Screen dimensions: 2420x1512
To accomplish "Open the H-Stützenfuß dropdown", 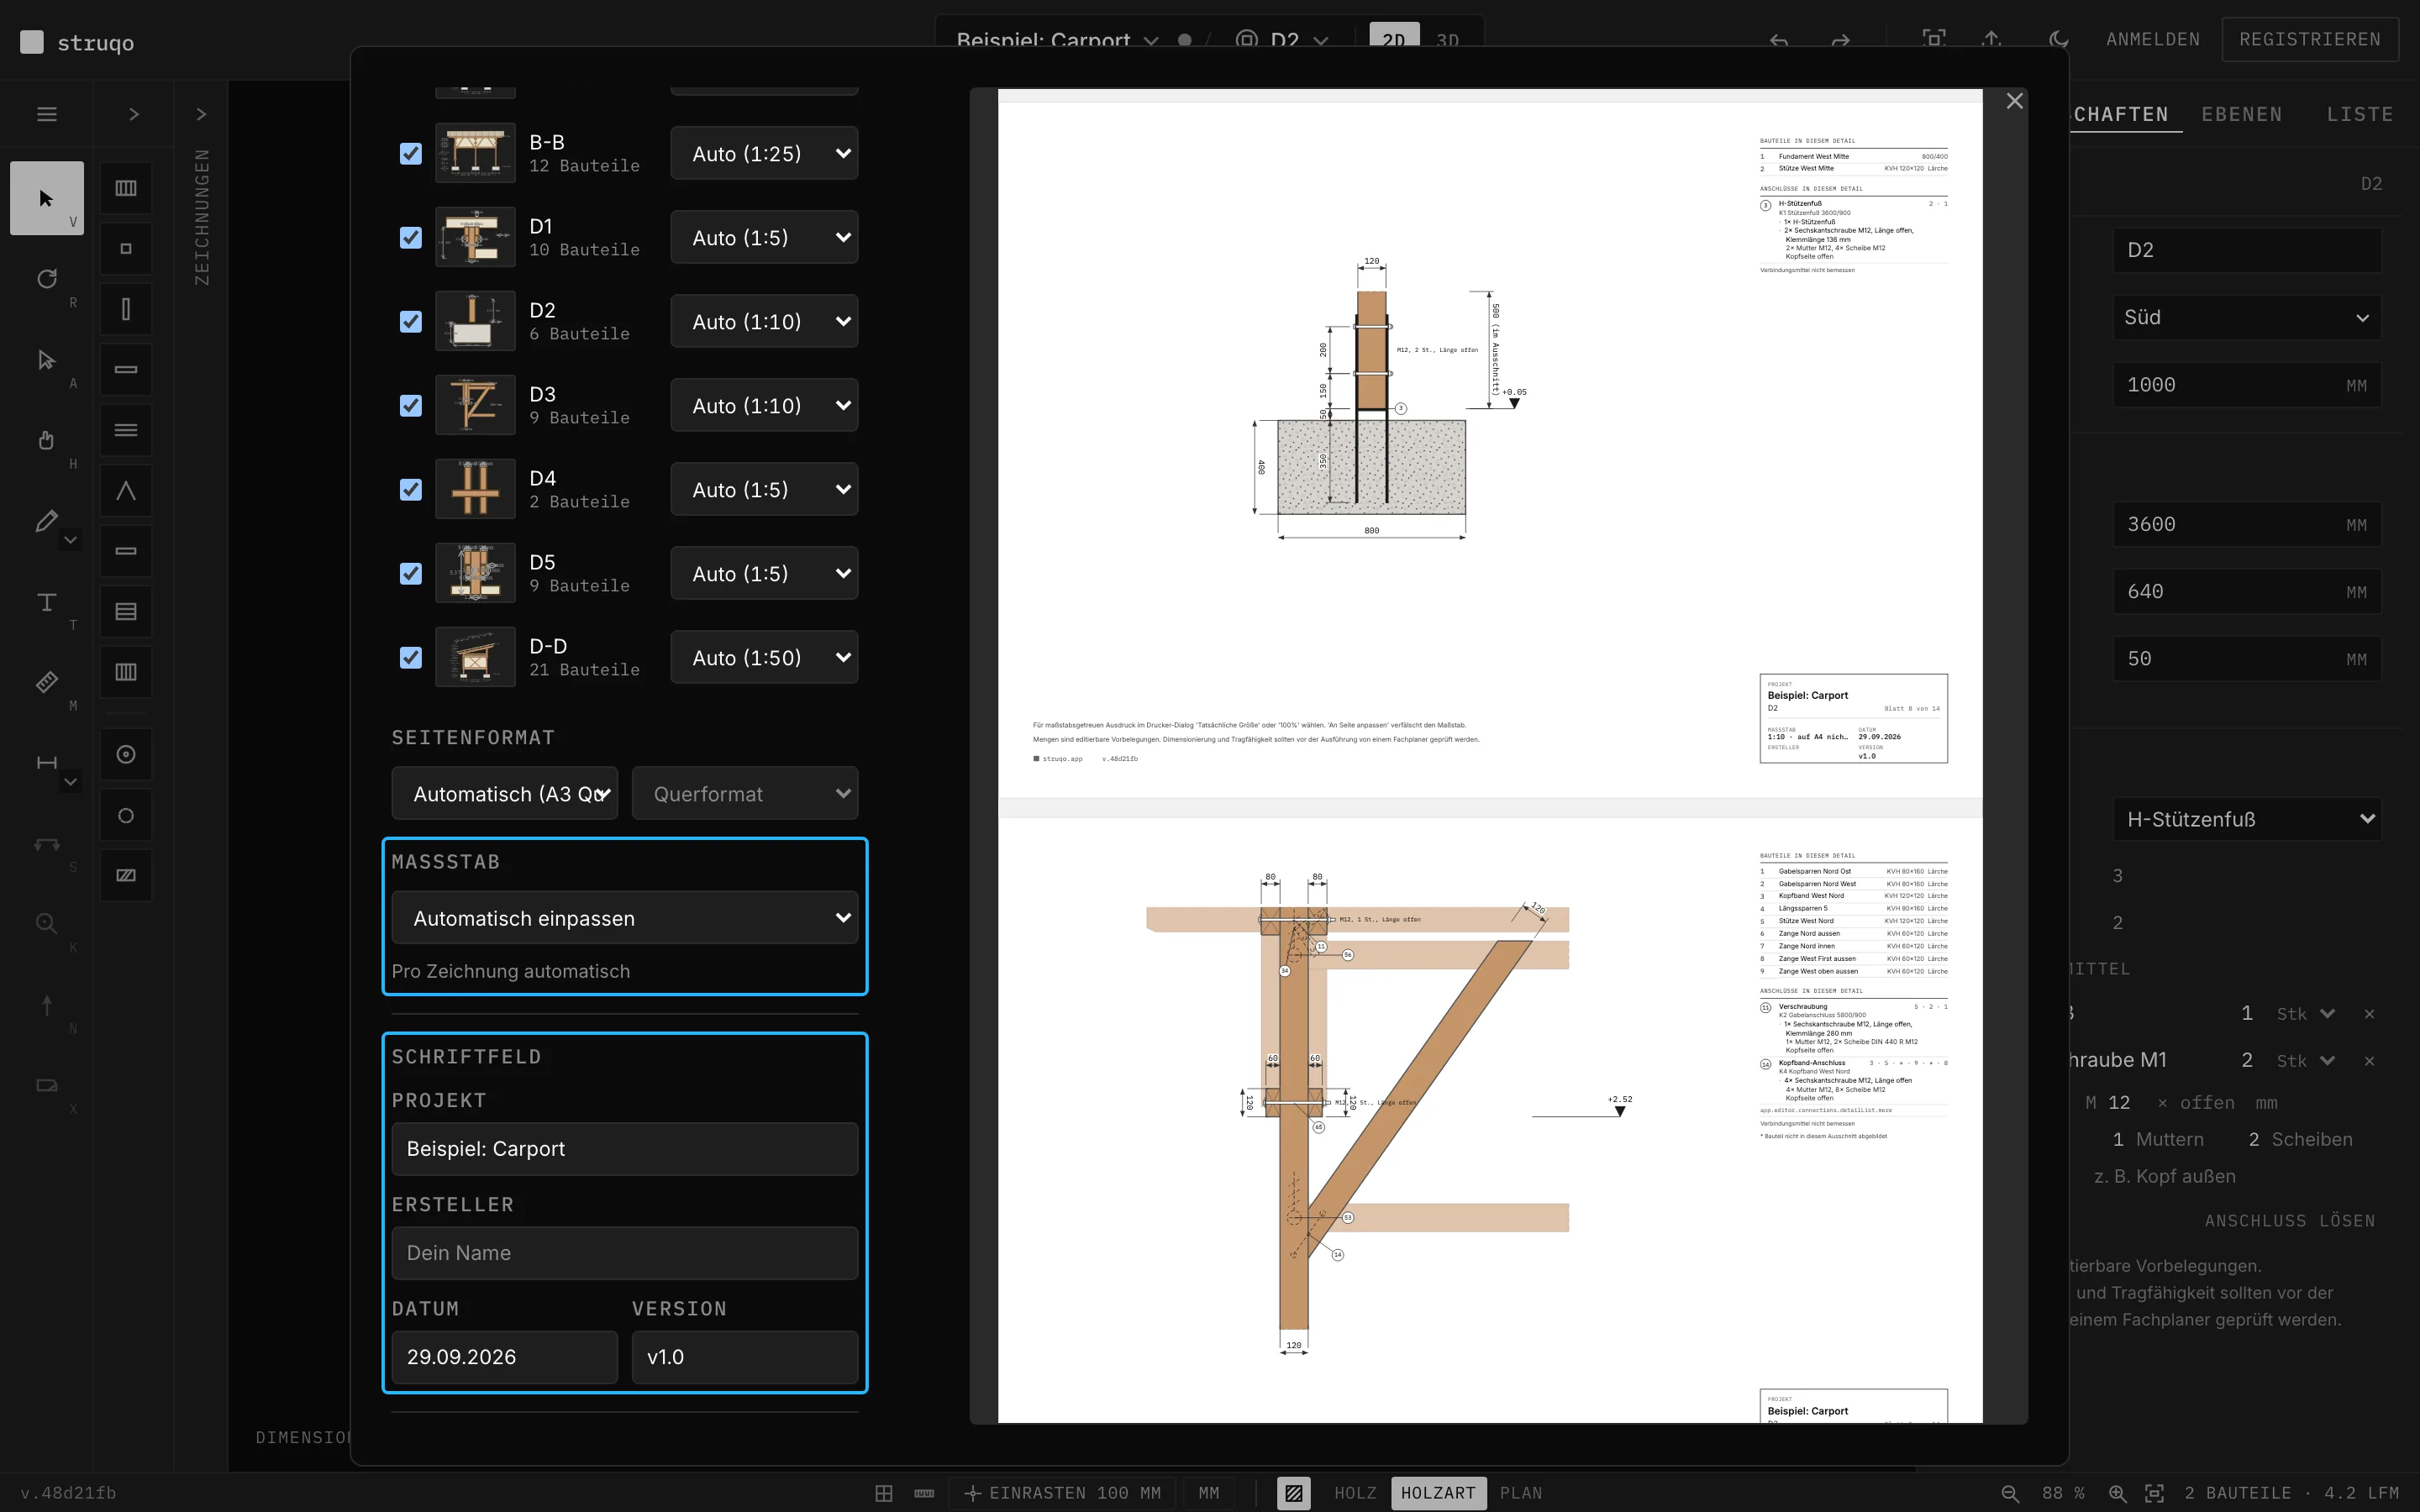I will [x=2246, y=819].
